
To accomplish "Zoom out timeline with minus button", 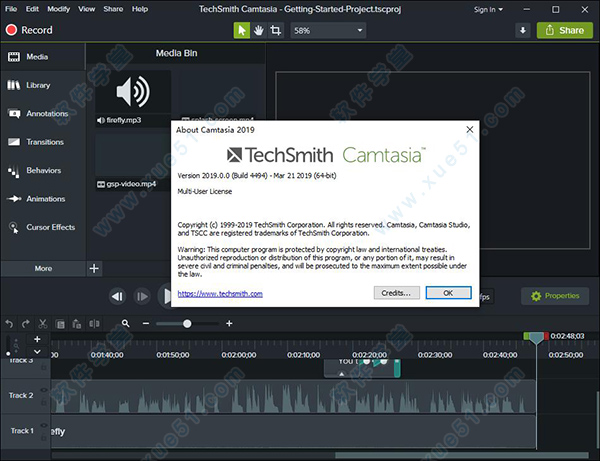I will point(146,324).
